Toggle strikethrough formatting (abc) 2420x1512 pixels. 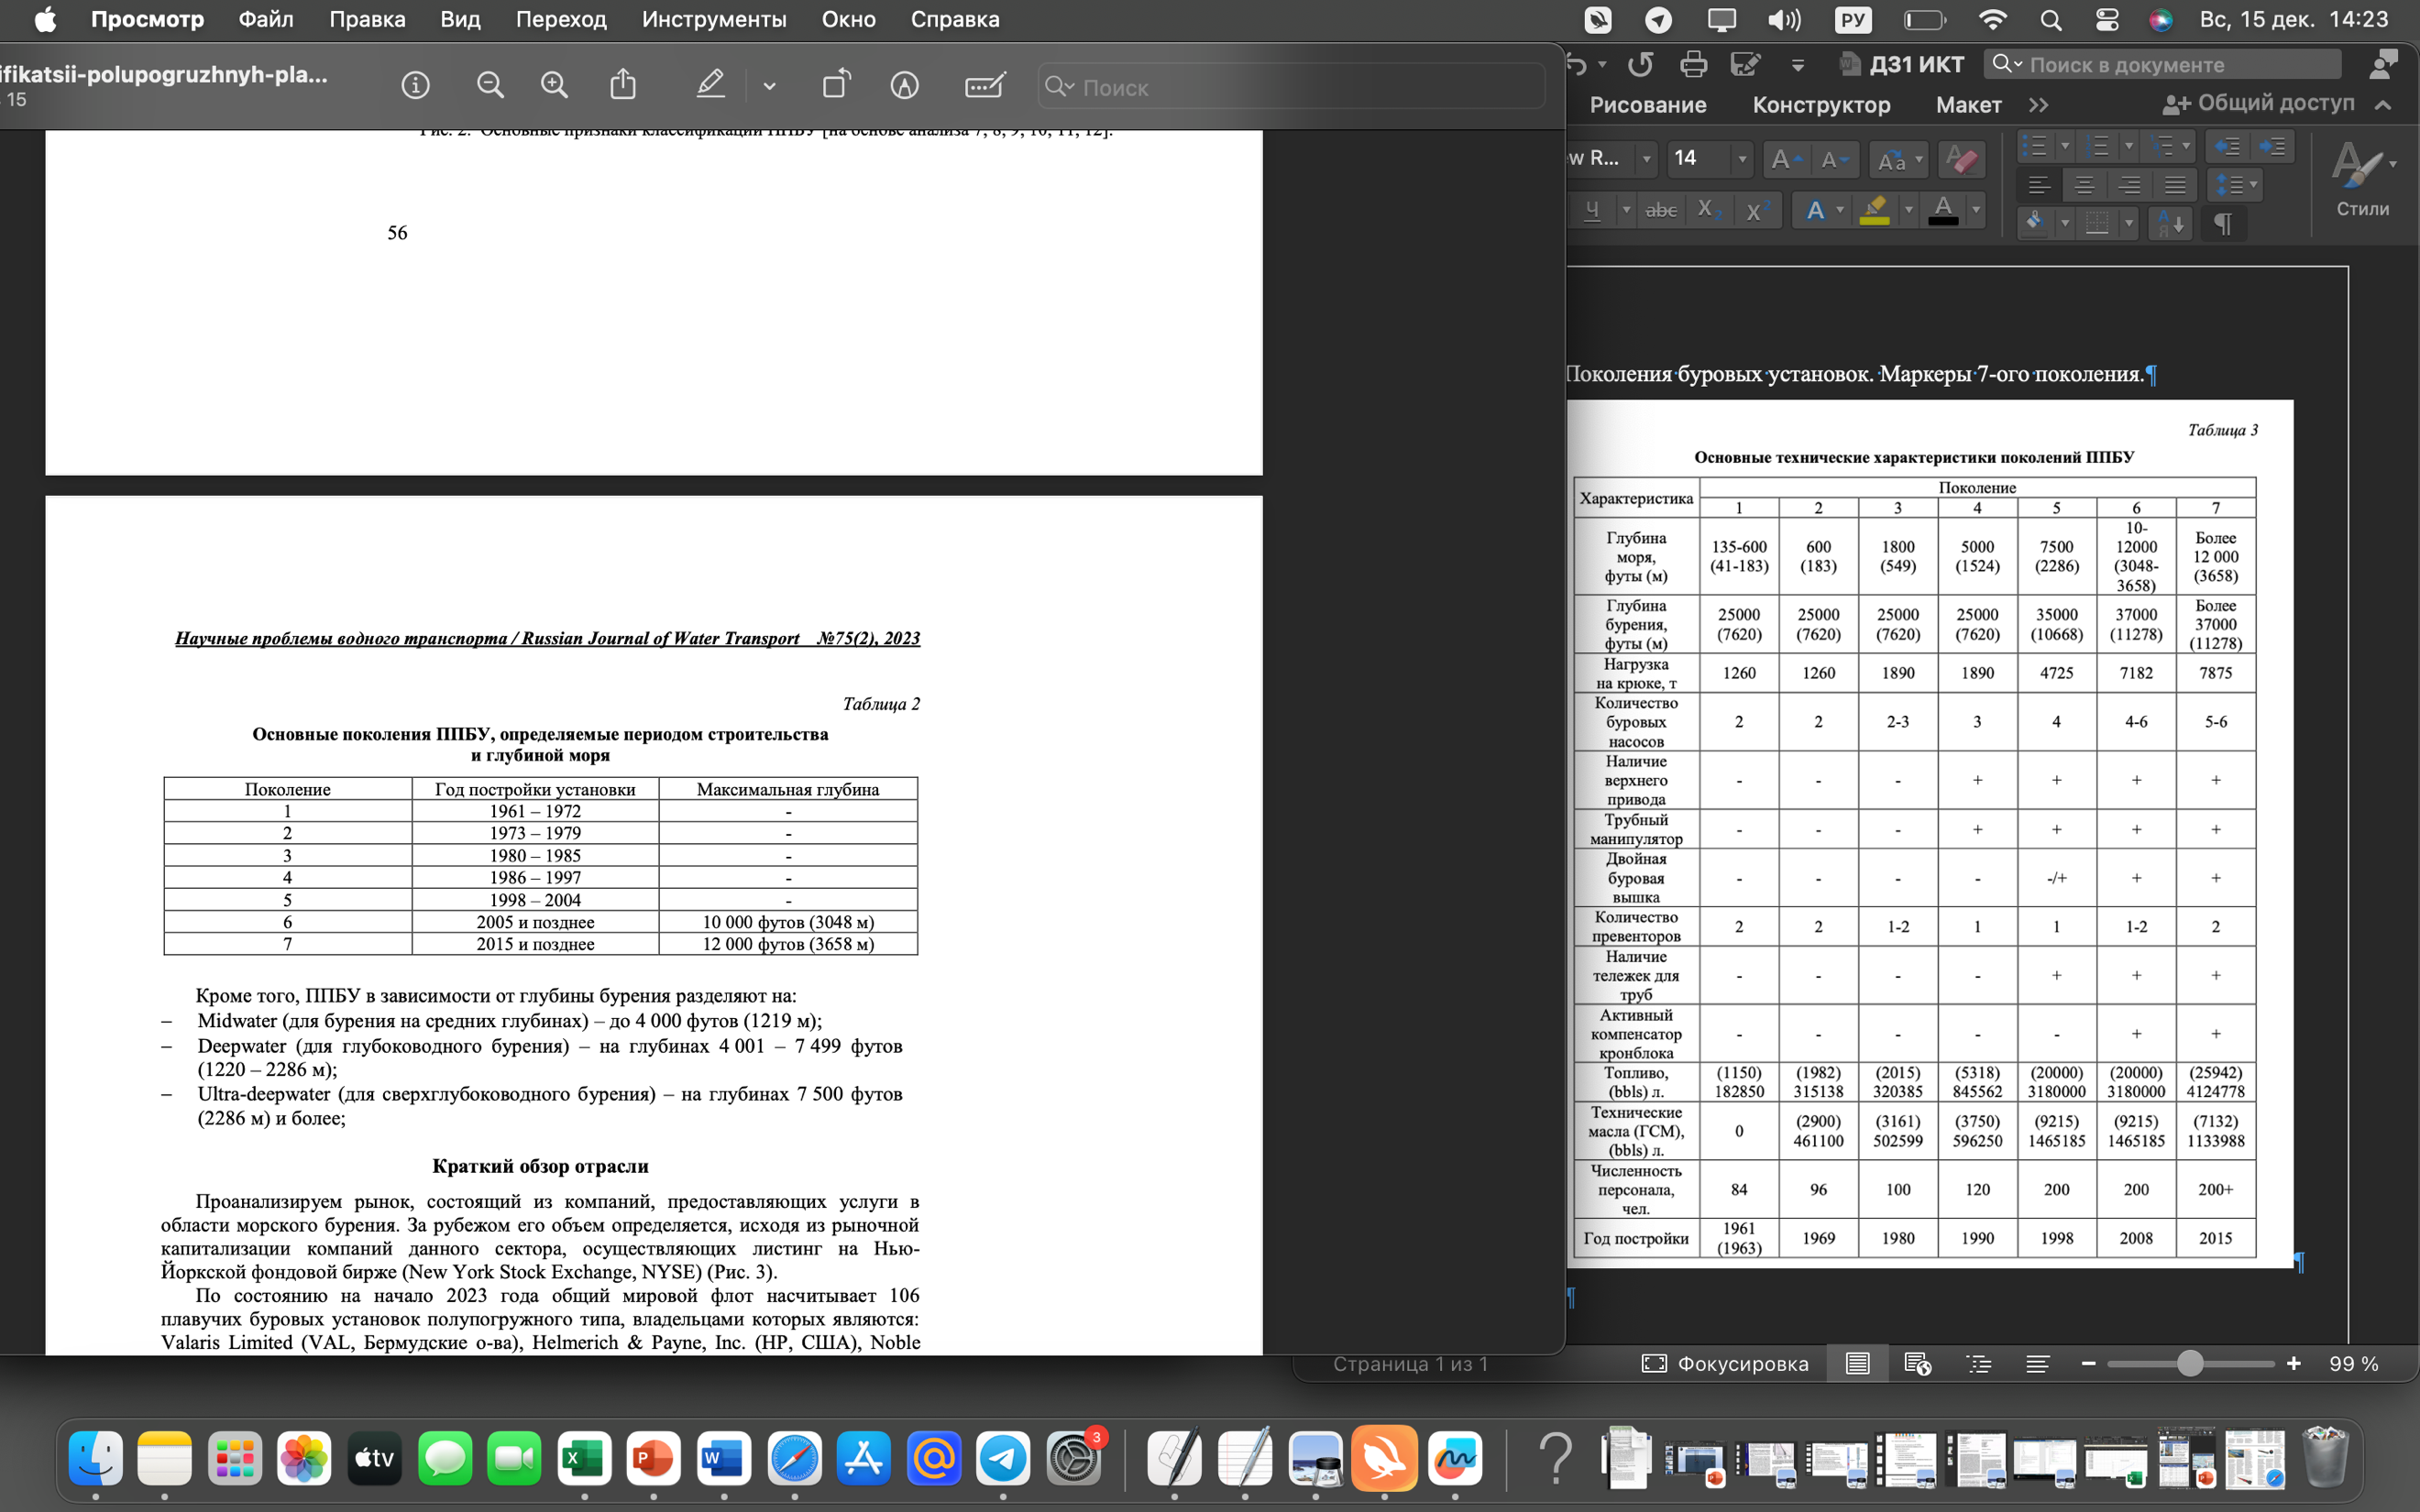pyautogui.click(x=1661, y=210)
